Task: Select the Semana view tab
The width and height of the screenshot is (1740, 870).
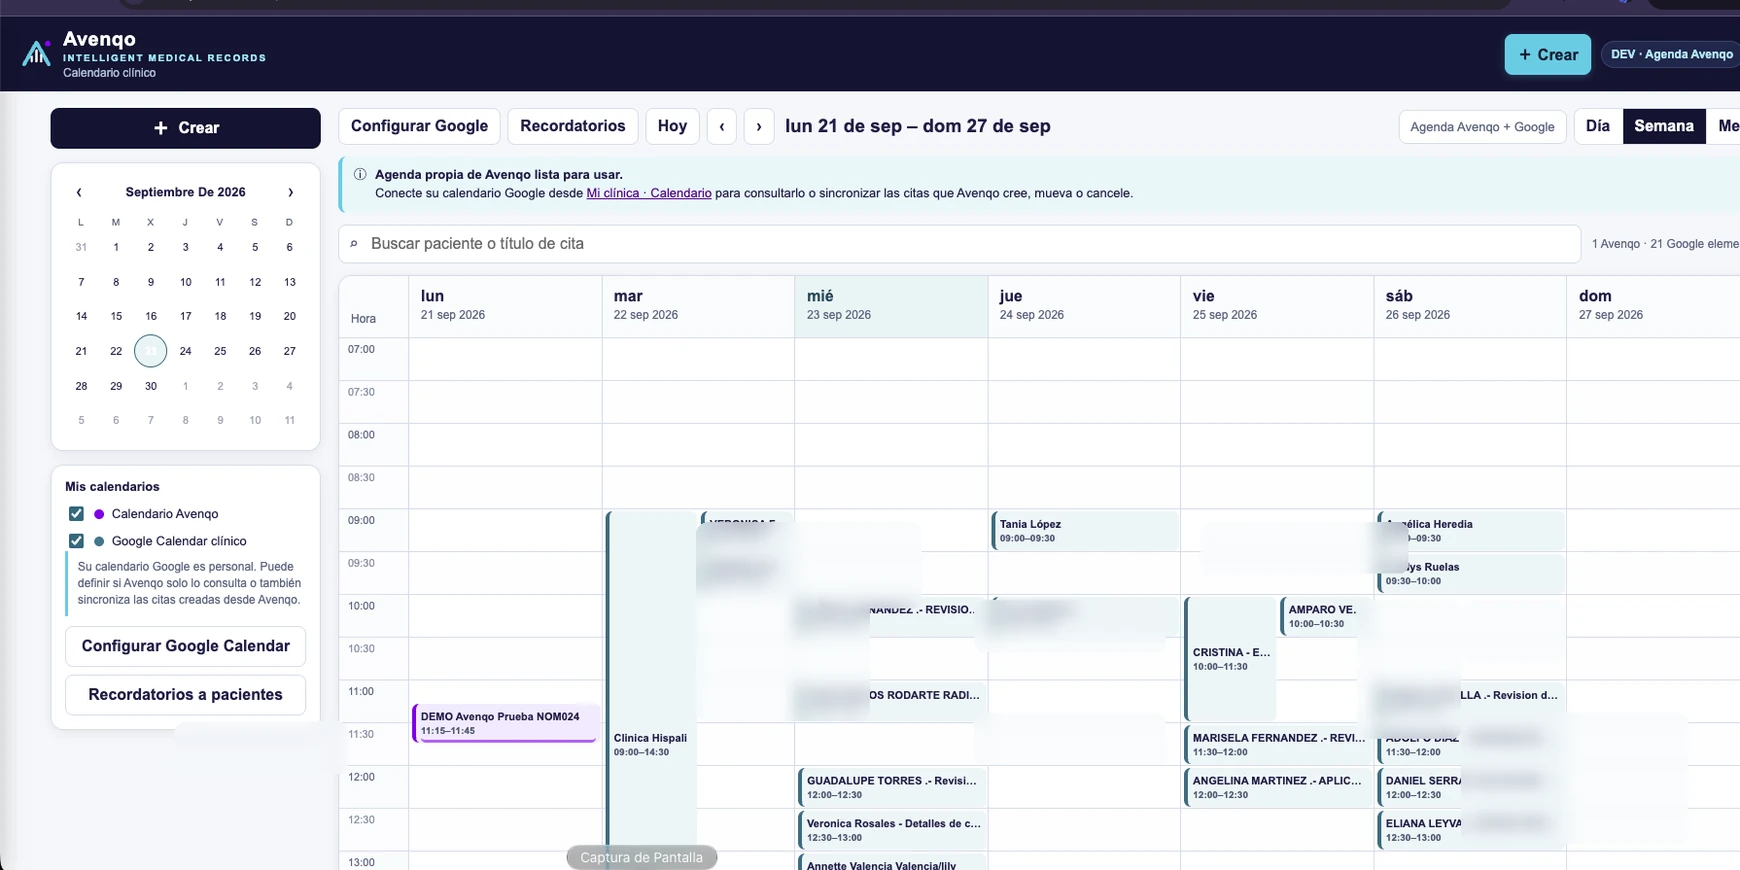Action: click(x=1664, y=126)
